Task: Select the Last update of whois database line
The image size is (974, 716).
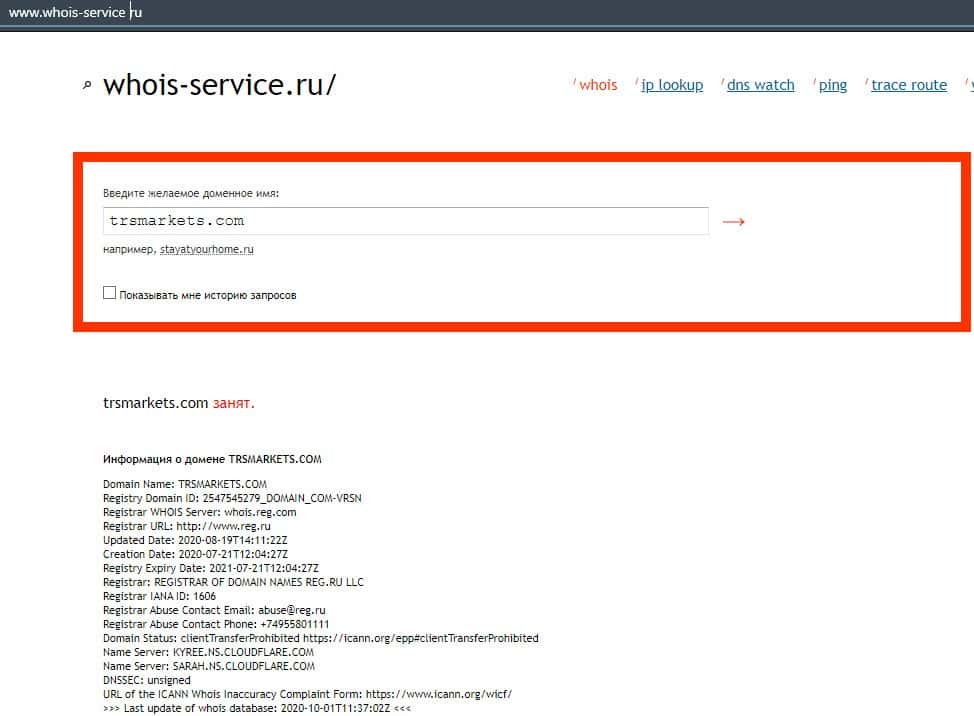Action: coord(257,709)
